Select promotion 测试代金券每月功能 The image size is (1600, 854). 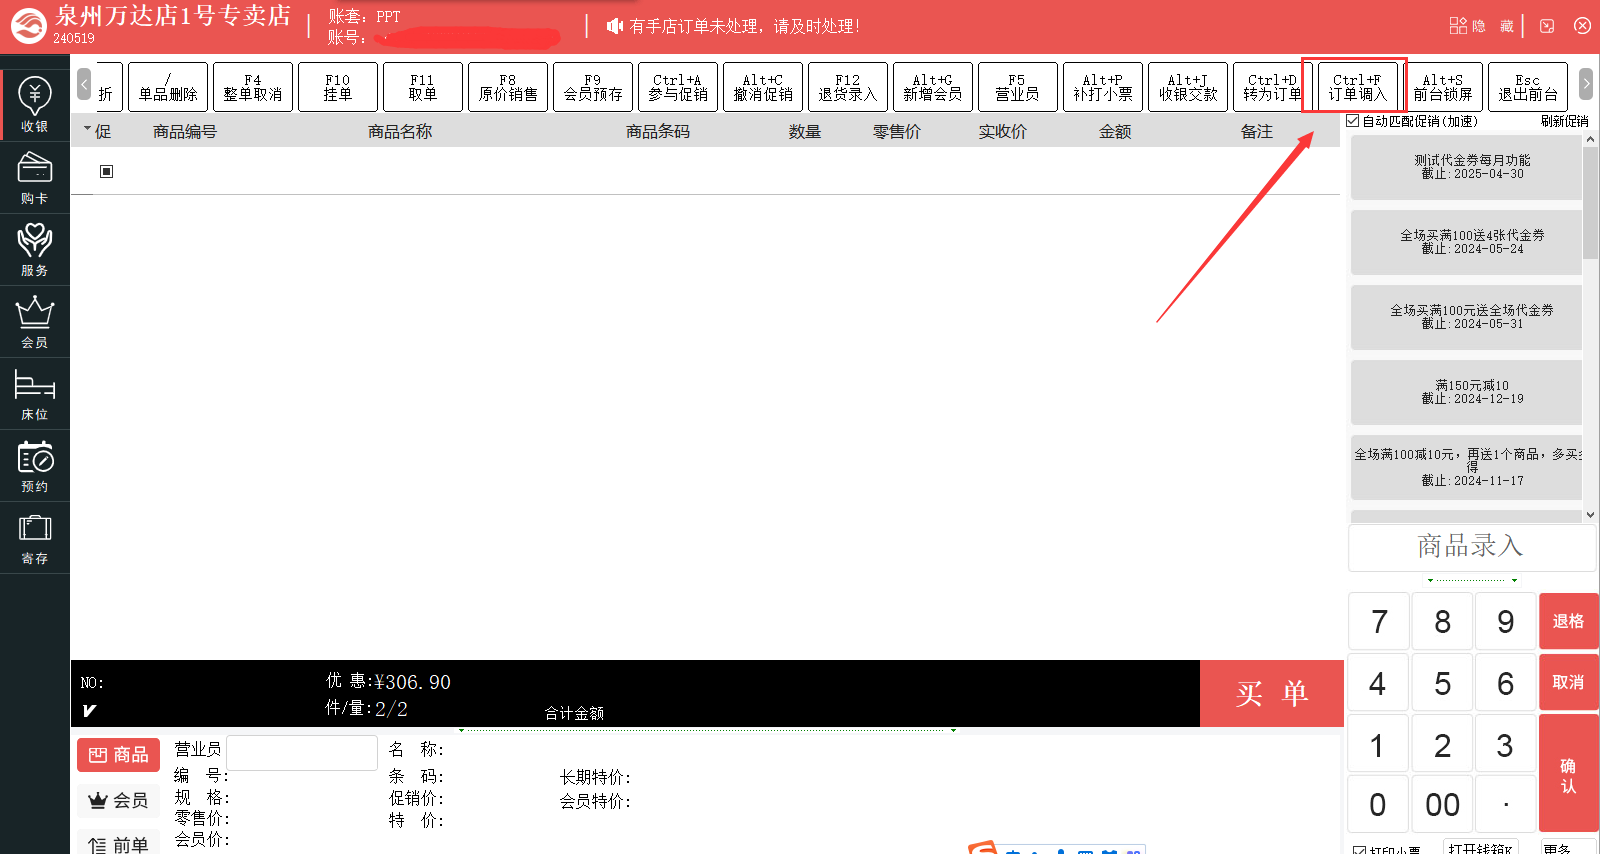tap(1466, 167)
